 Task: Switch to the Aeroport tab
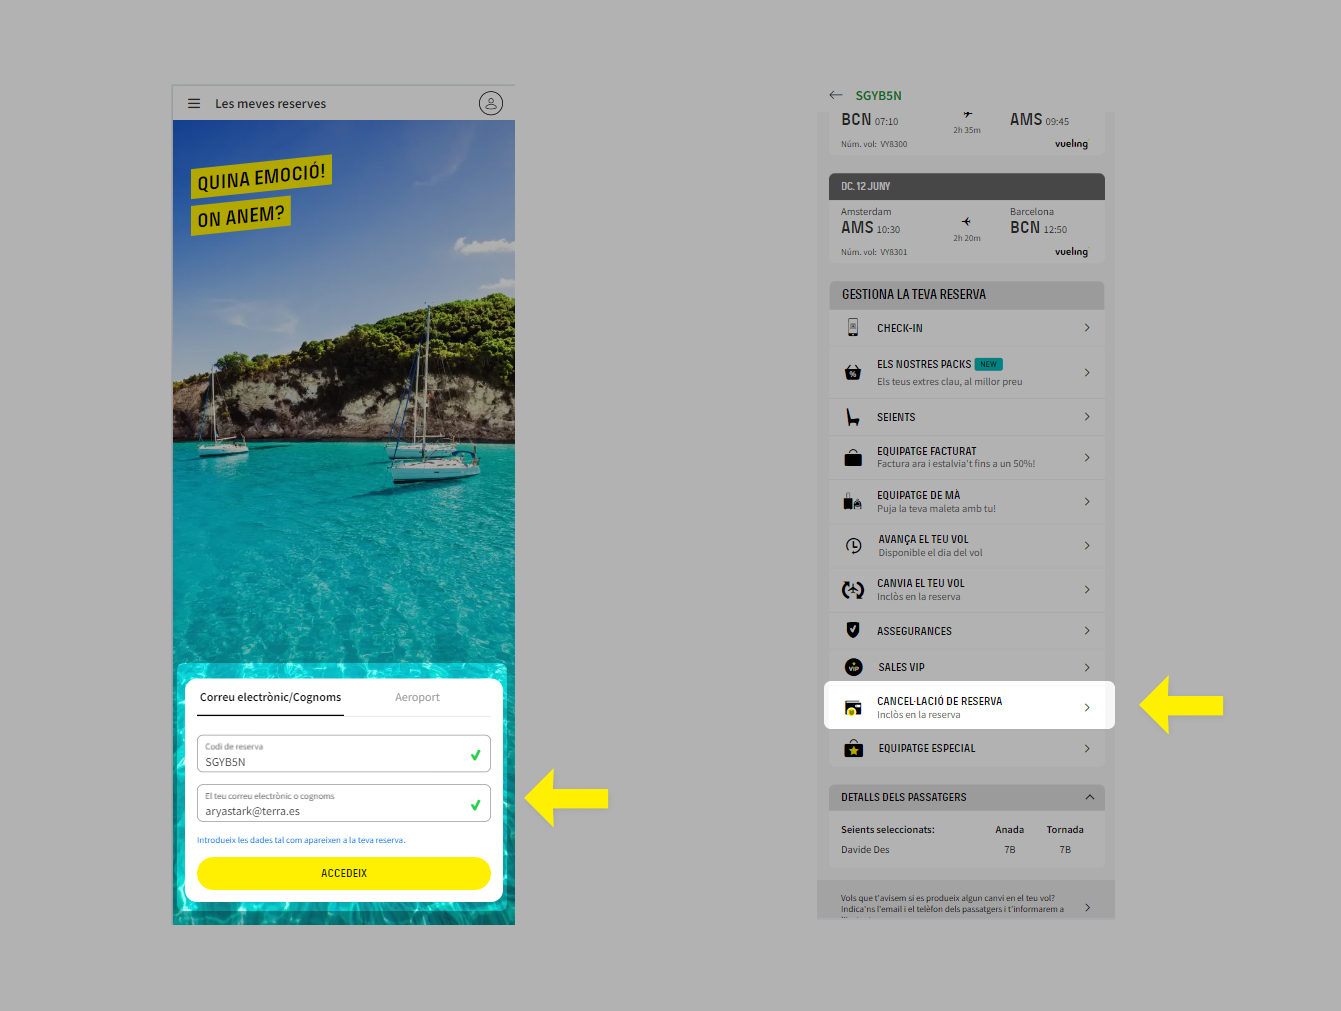[417, 698]
